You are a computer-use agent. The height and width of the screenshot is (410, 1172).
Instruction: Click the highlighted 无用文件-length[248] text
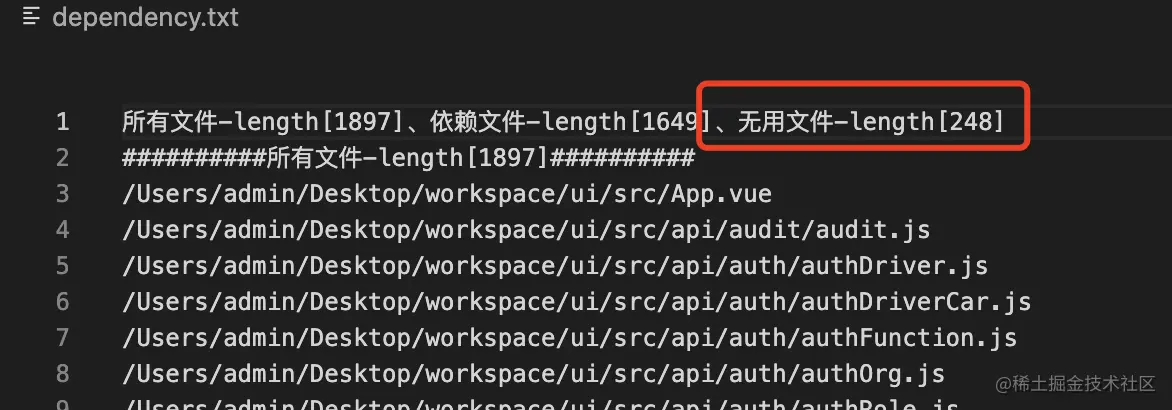click(x=871, y=122)
